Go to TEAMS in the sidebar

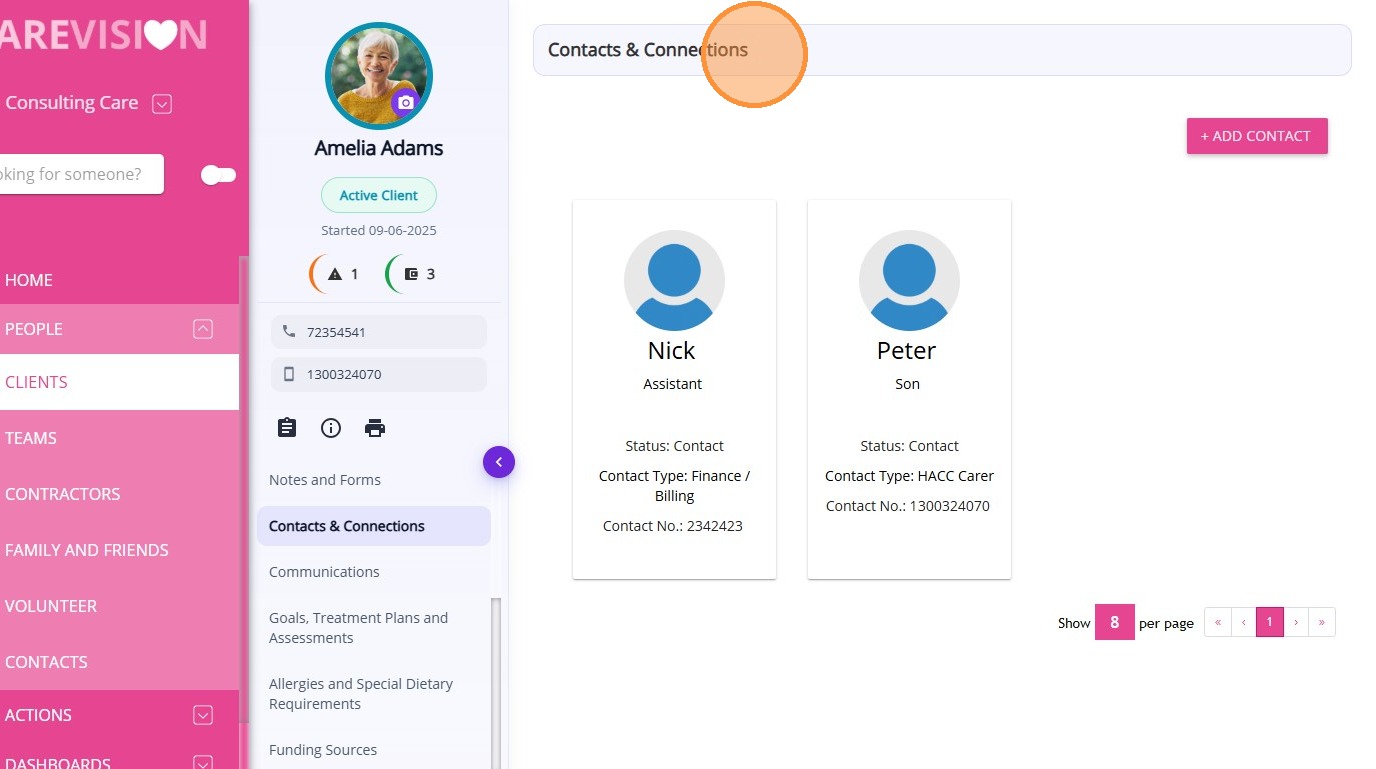(31, 438)
